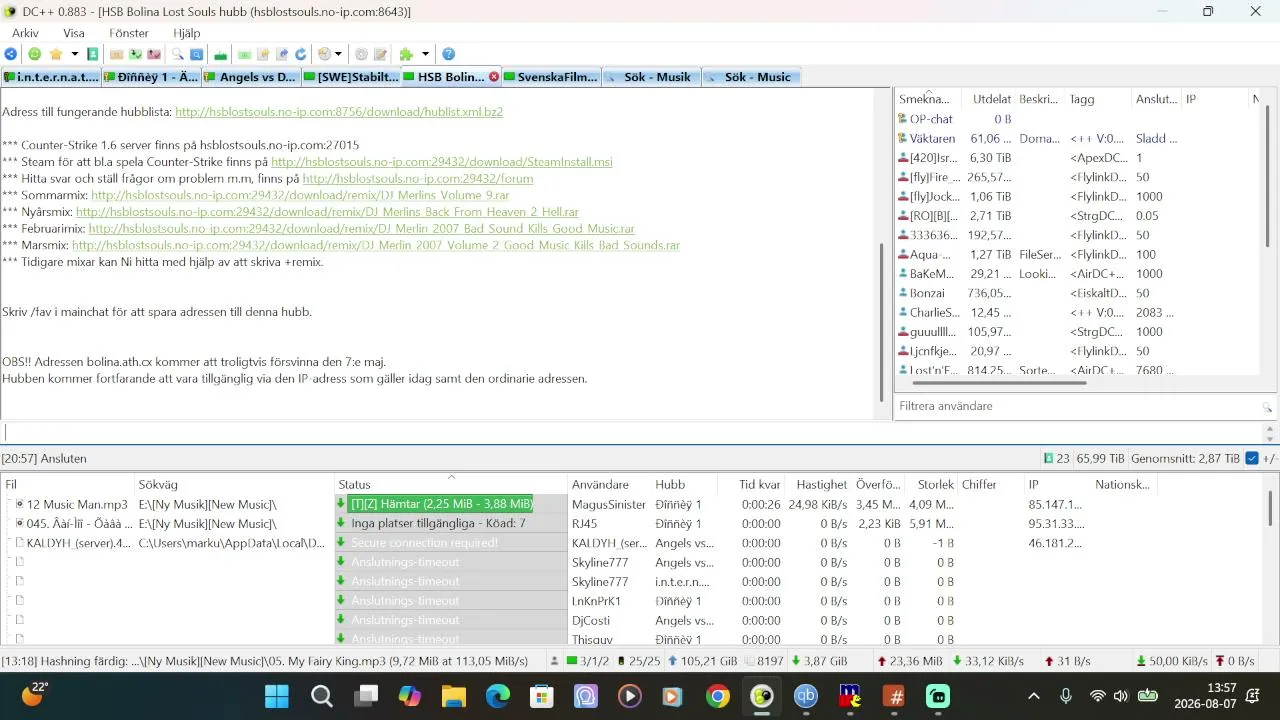The width and height of the screenshot is (1280, 720).
Task: Click the 0 B/s upload limit status item
Action: (1235, 661)
